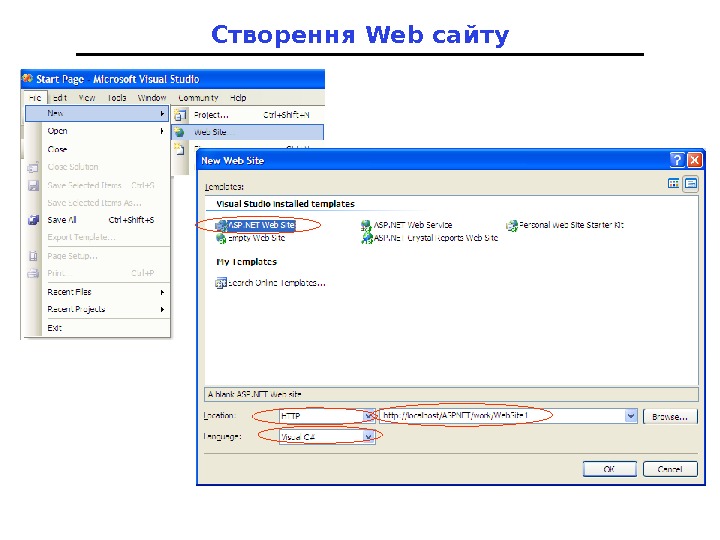720x540 pixels.
Task: Open the Window menu
Action: tap(152, 98)
